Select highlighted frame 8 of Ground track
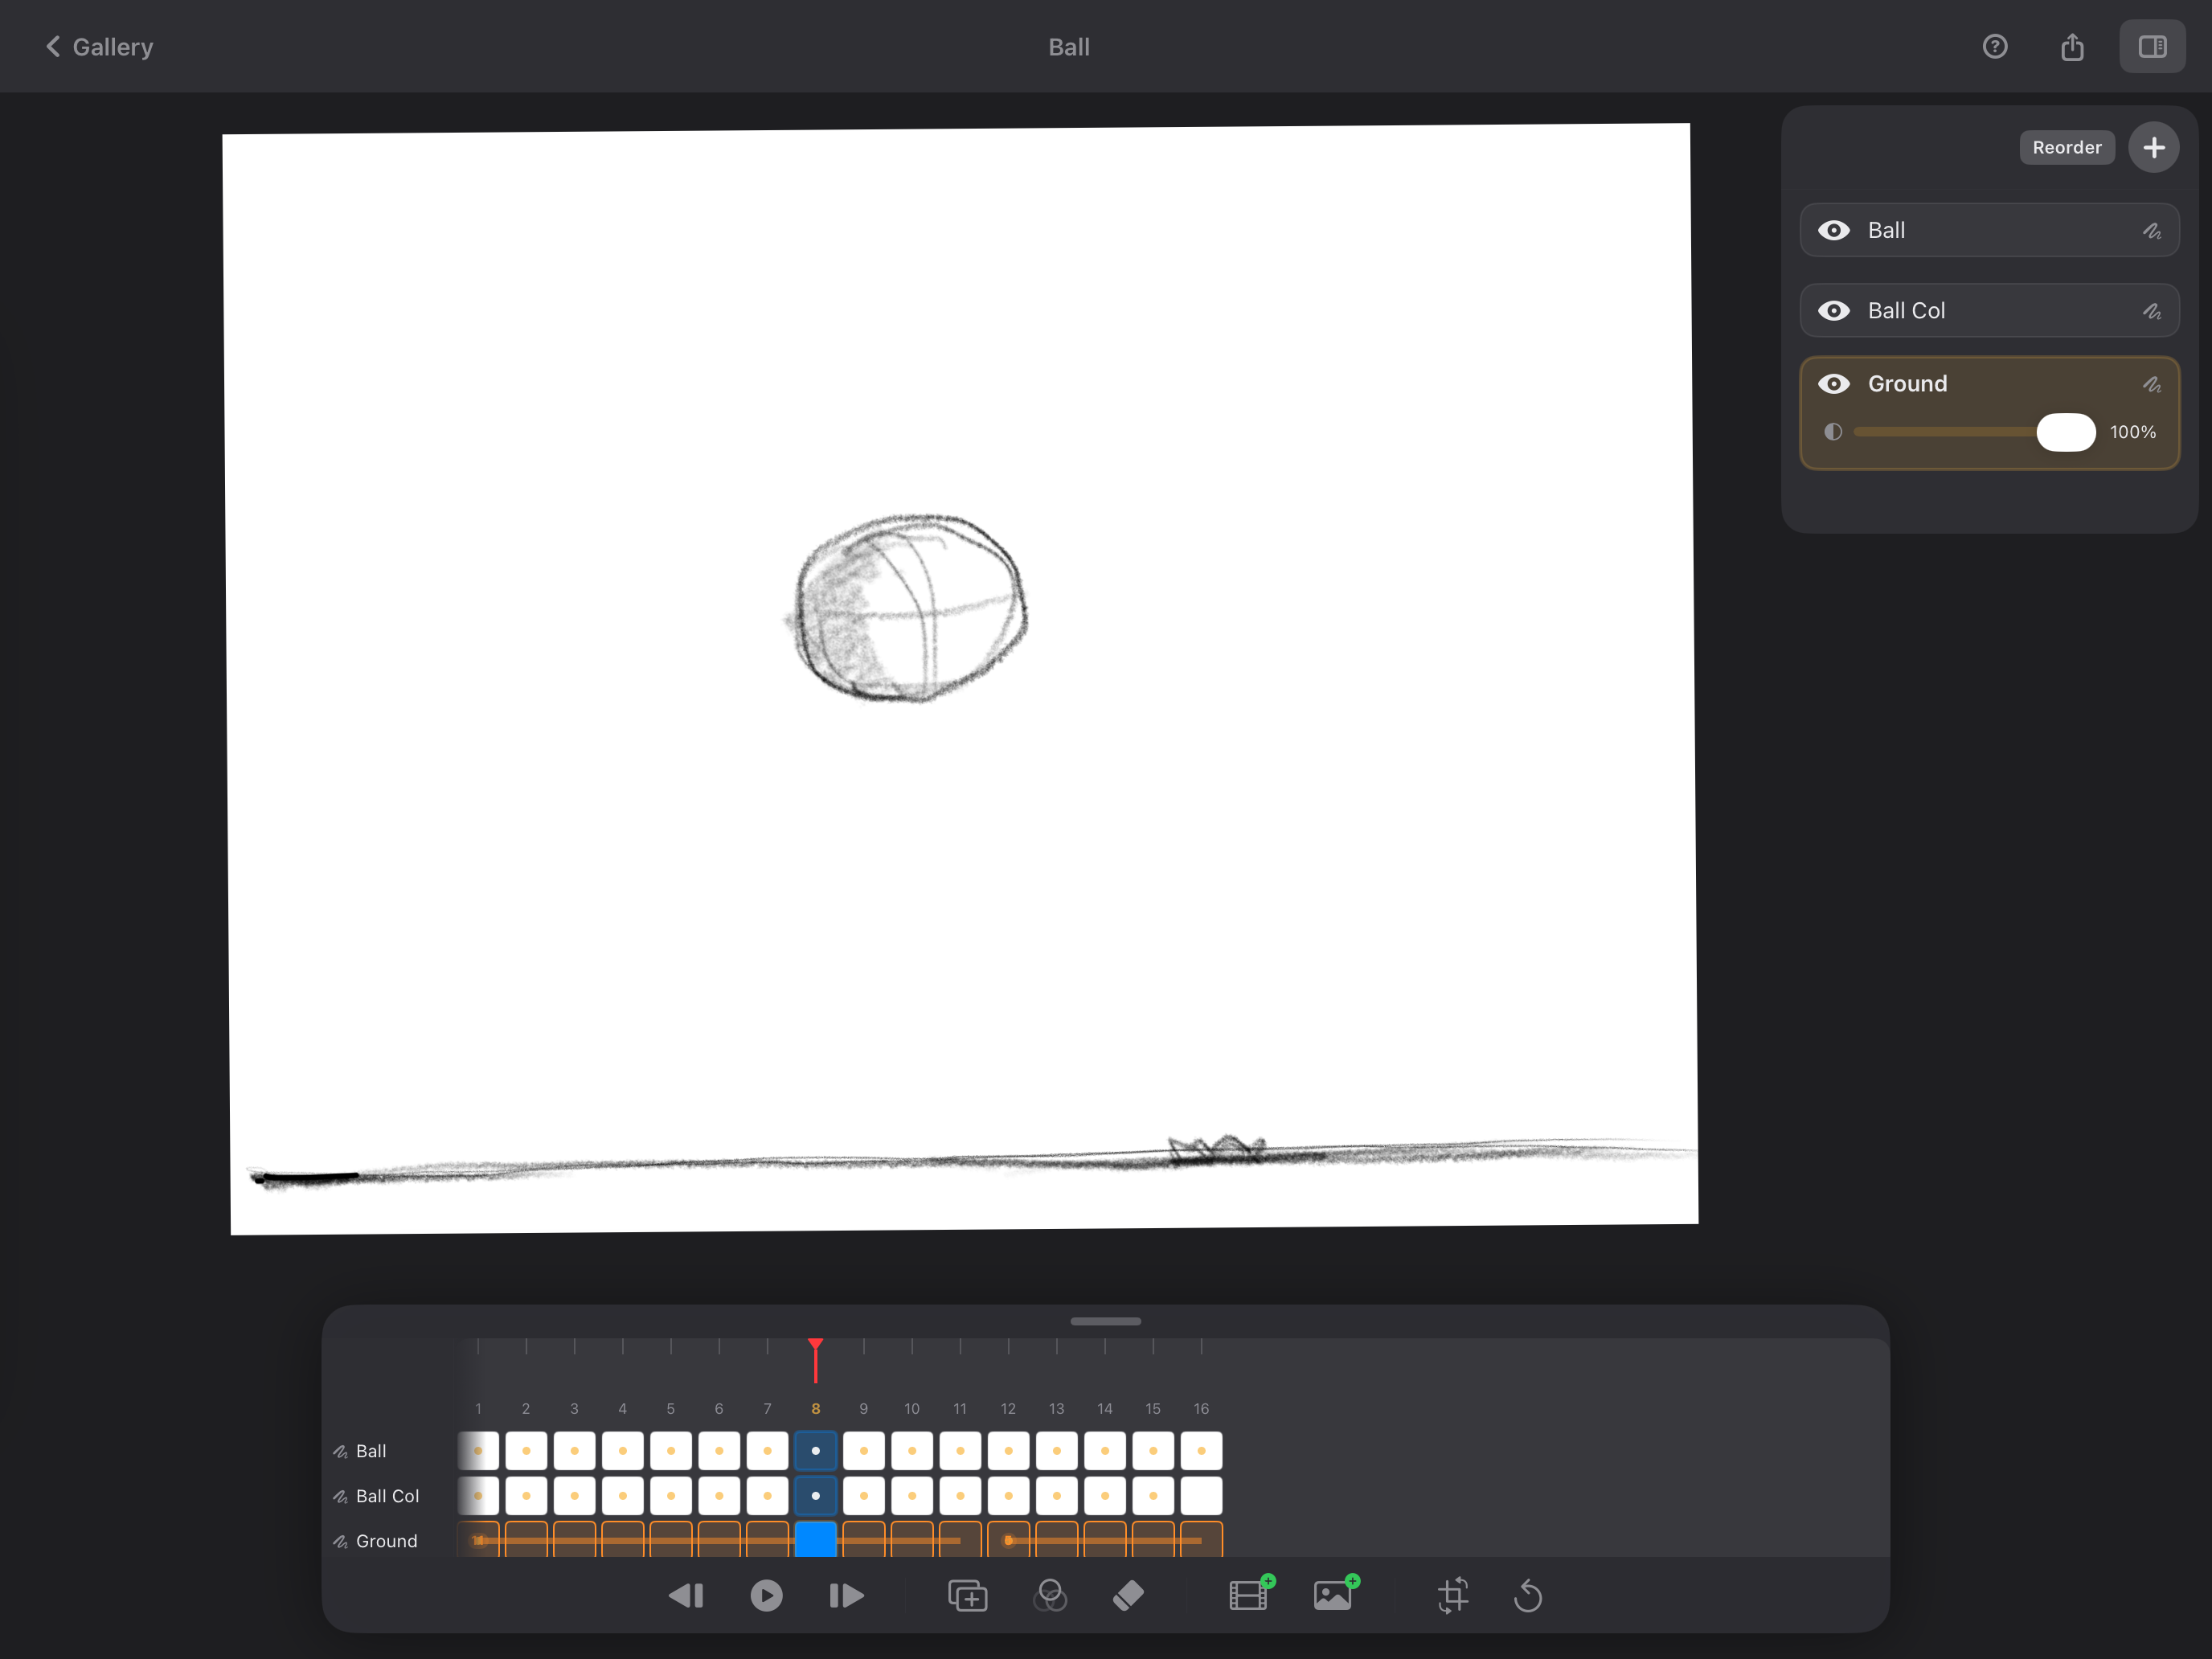The image size is (2212, 1659). coord(816,1540)
